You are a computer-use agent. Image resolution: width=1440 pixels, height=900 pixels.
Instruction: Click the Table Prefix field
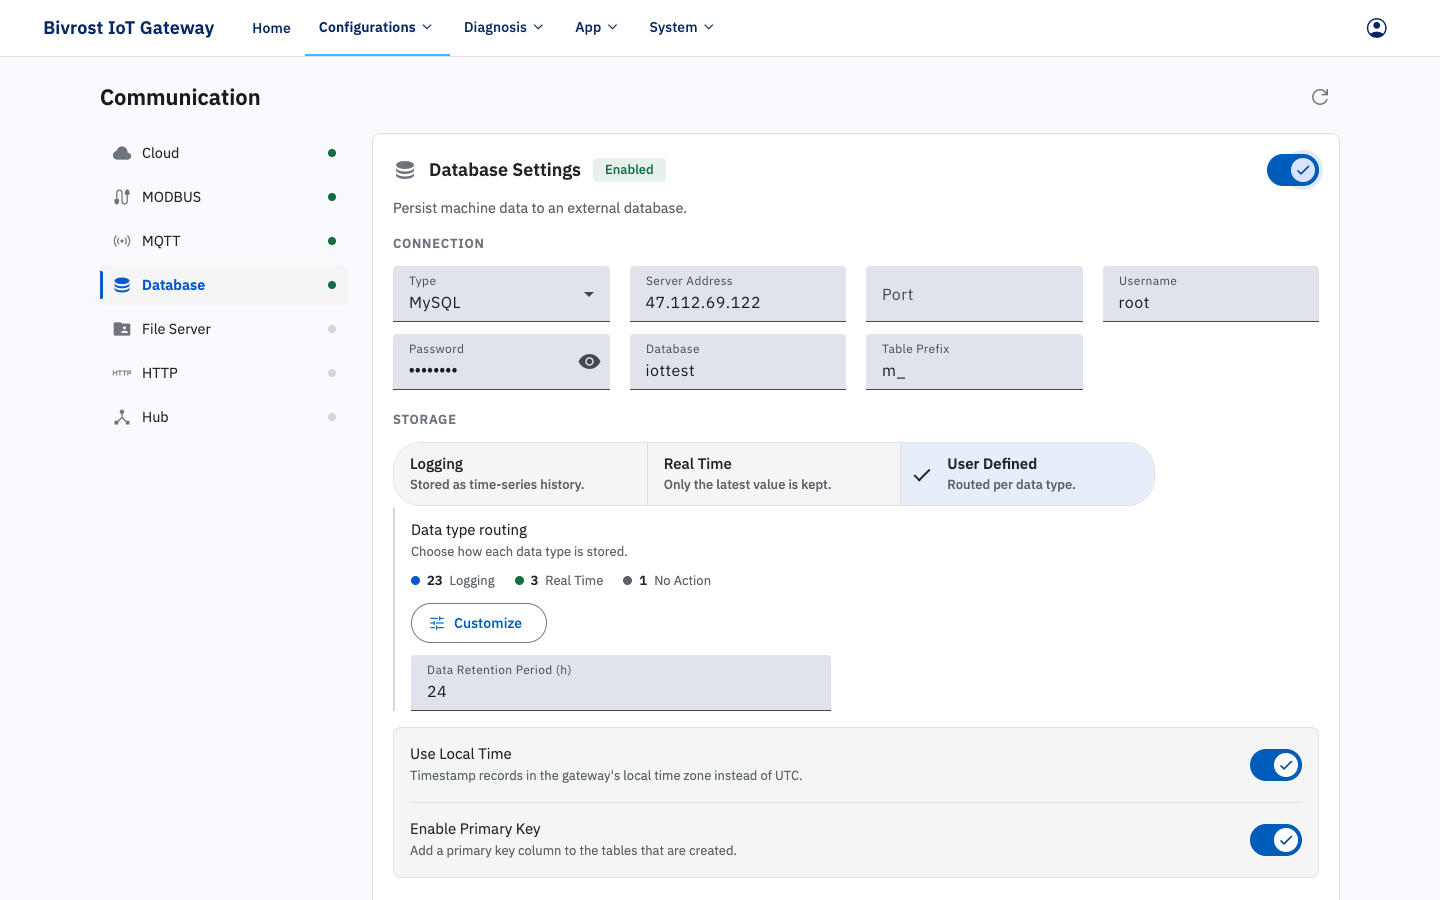pyautogui.click(x=974, y=362)
